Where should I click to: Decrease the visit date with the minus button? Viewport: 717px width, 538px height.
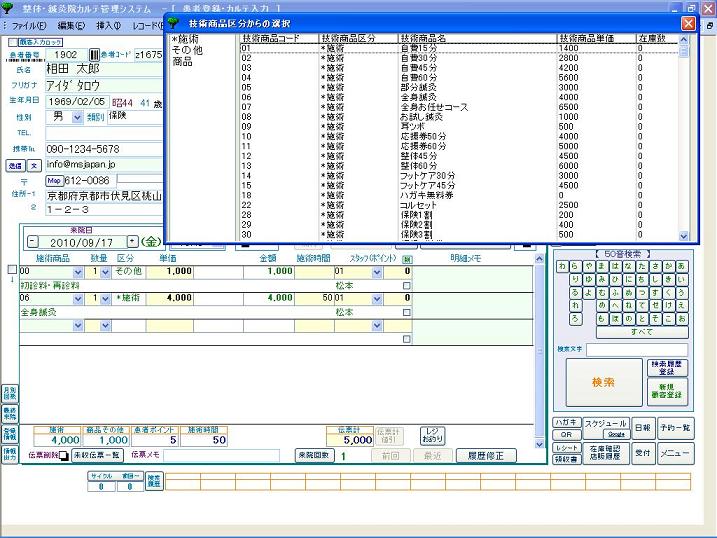pos(33,241)
